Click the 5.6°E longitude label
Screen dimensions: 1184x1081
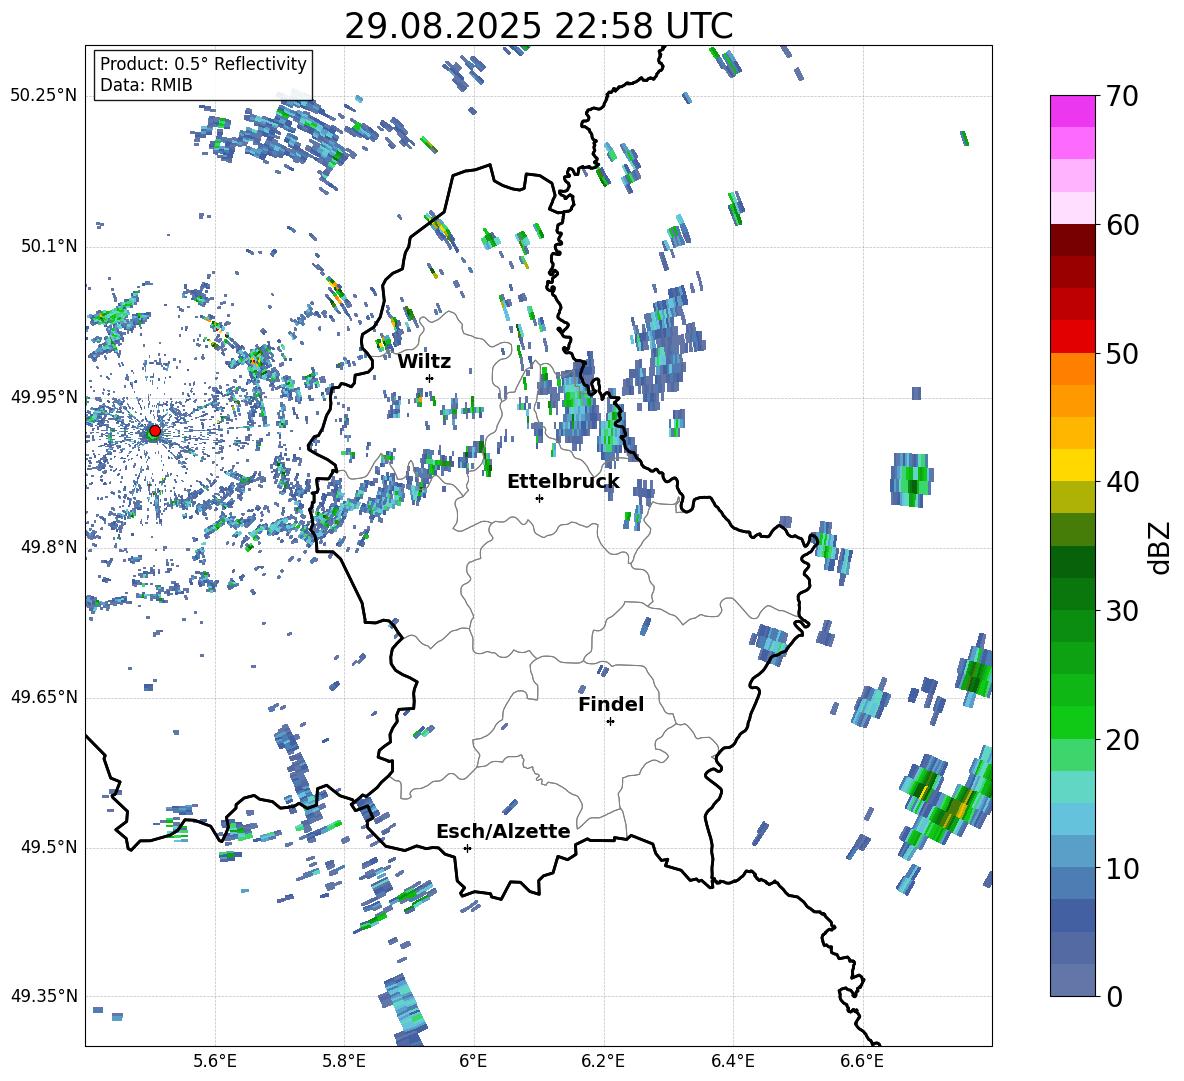(215, 1061)
